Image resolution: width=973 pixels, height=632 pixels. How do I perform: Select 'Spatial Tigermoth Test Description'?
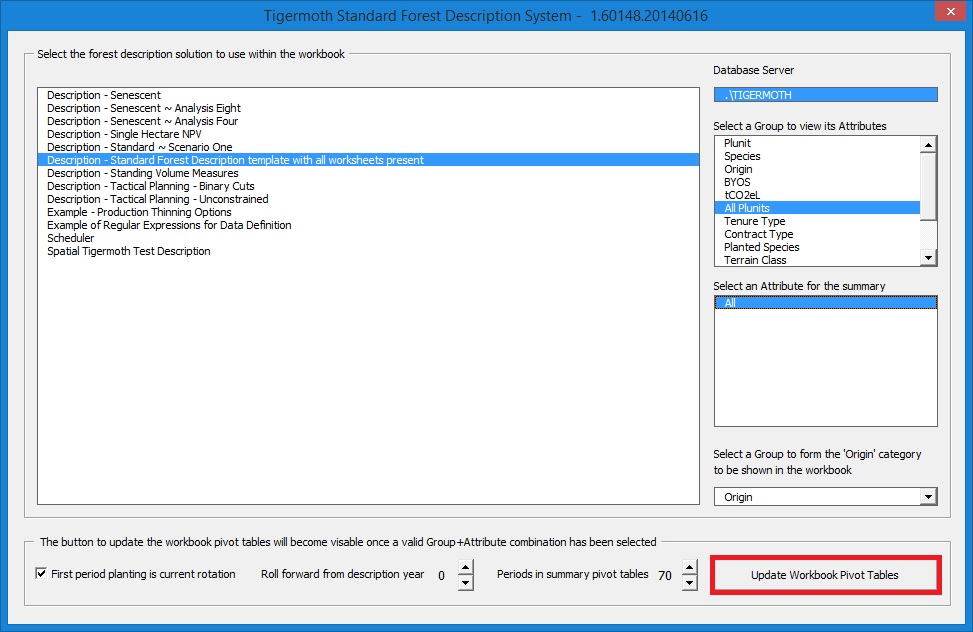pos(369,251)
